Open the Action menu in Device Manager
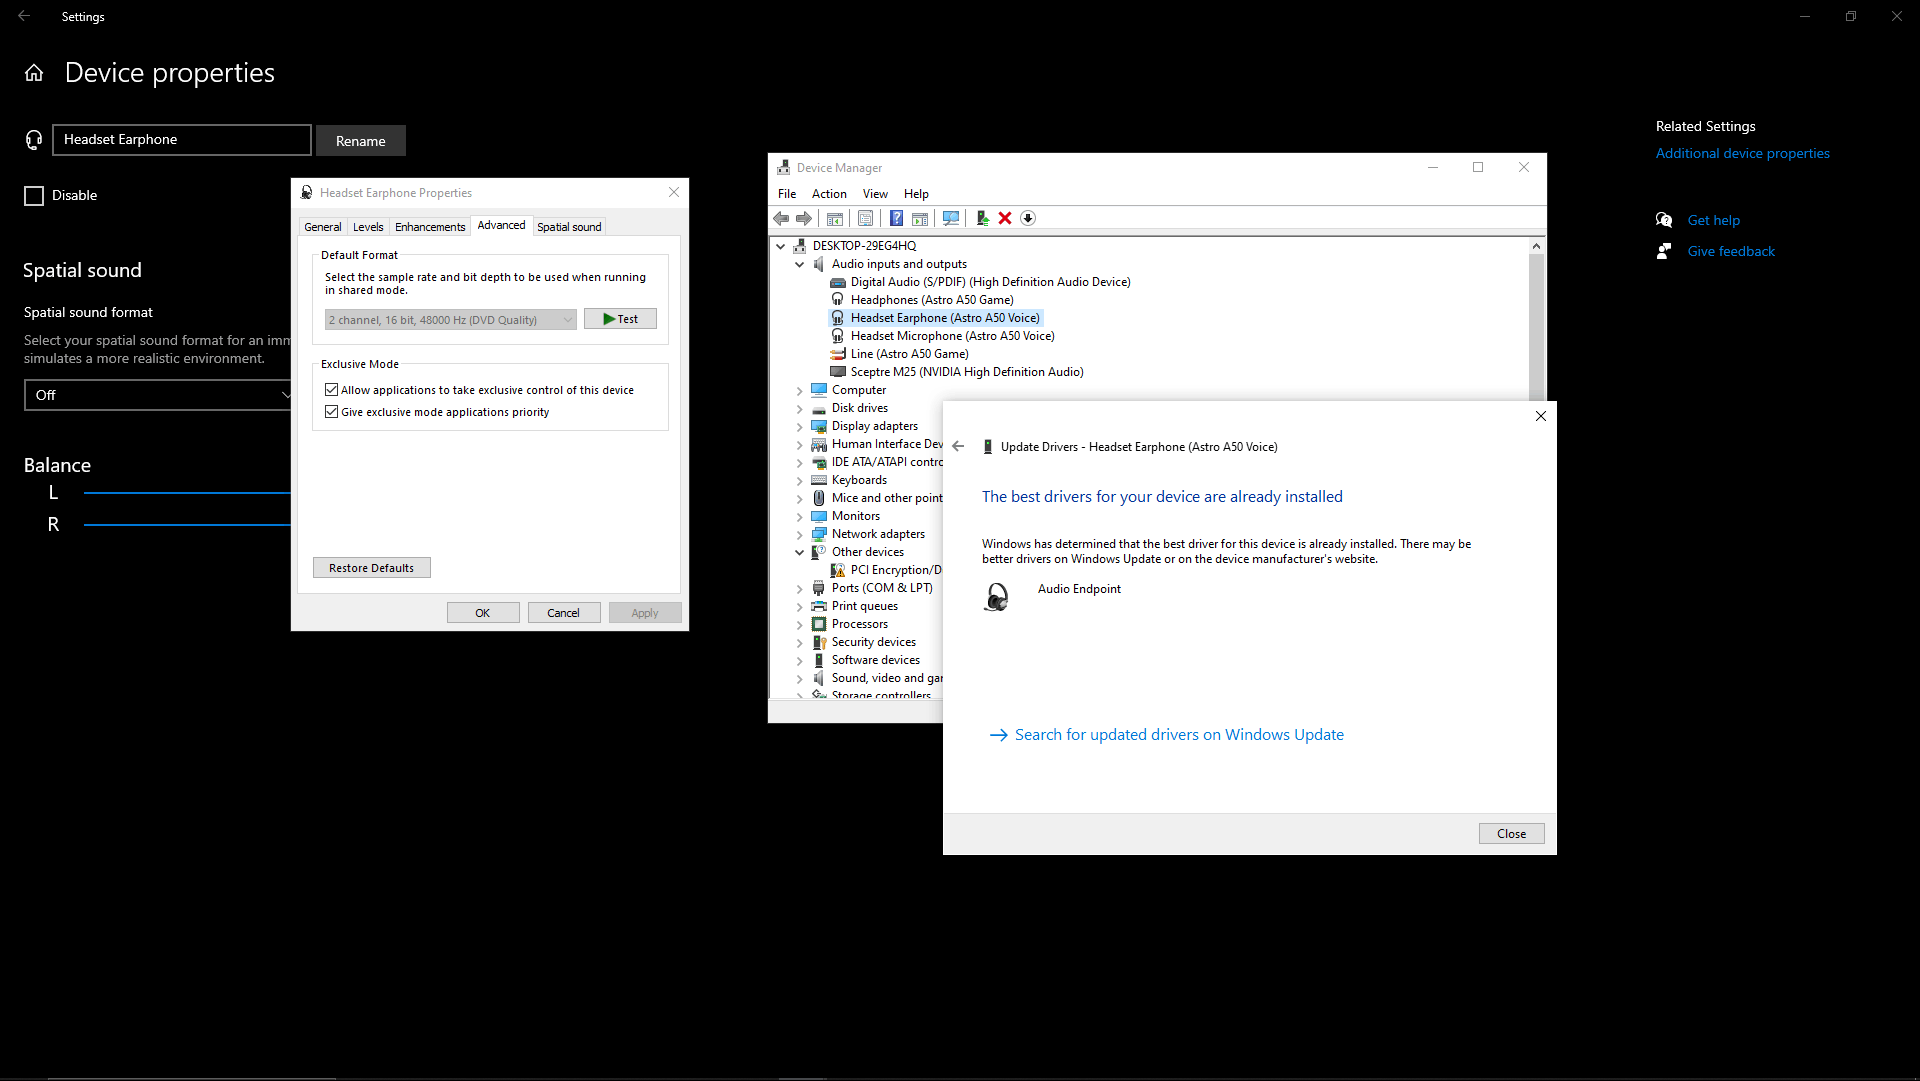Screen dimensions: 1920x1081 pos(828,194)
